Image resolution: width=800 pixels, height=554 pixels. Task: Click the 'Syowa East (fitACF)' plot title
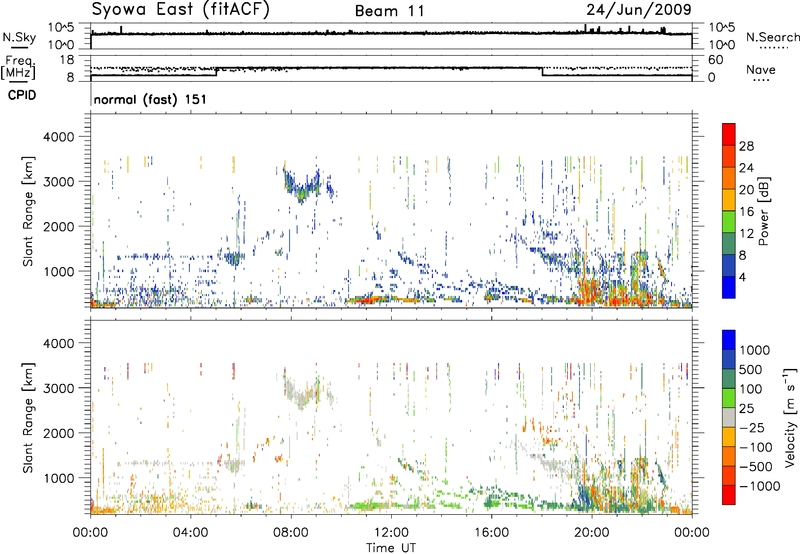coord(180,9)
